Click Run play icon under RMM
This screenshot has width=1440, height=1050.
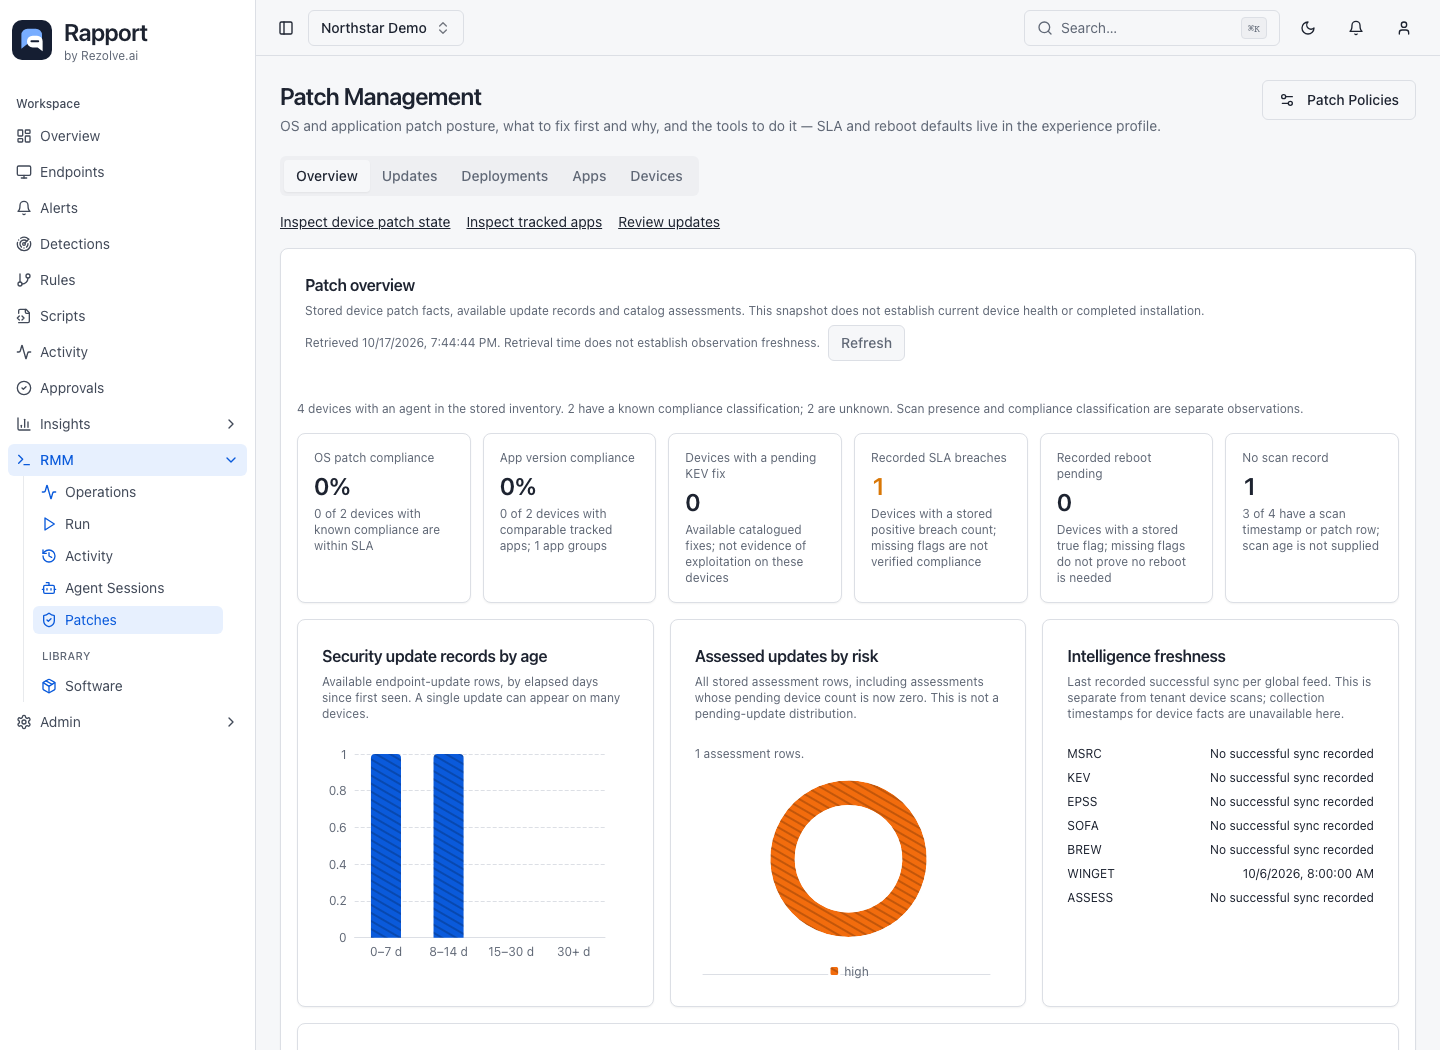click(x=49, y=524)
